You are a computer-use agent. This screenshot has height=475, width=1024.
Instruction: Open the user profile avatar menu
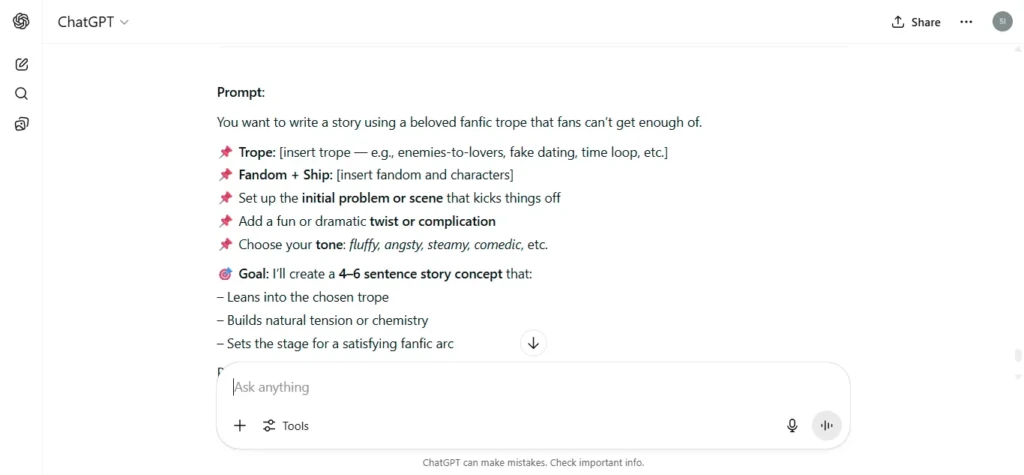(1002, 22)
